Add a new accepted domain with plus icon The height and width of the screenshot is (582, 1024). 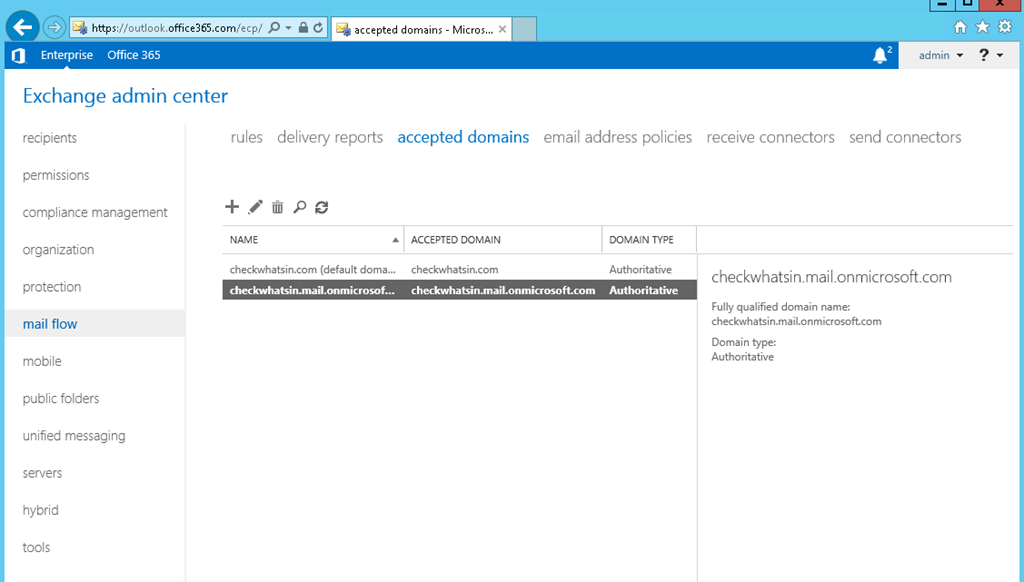tap(232, 207)
